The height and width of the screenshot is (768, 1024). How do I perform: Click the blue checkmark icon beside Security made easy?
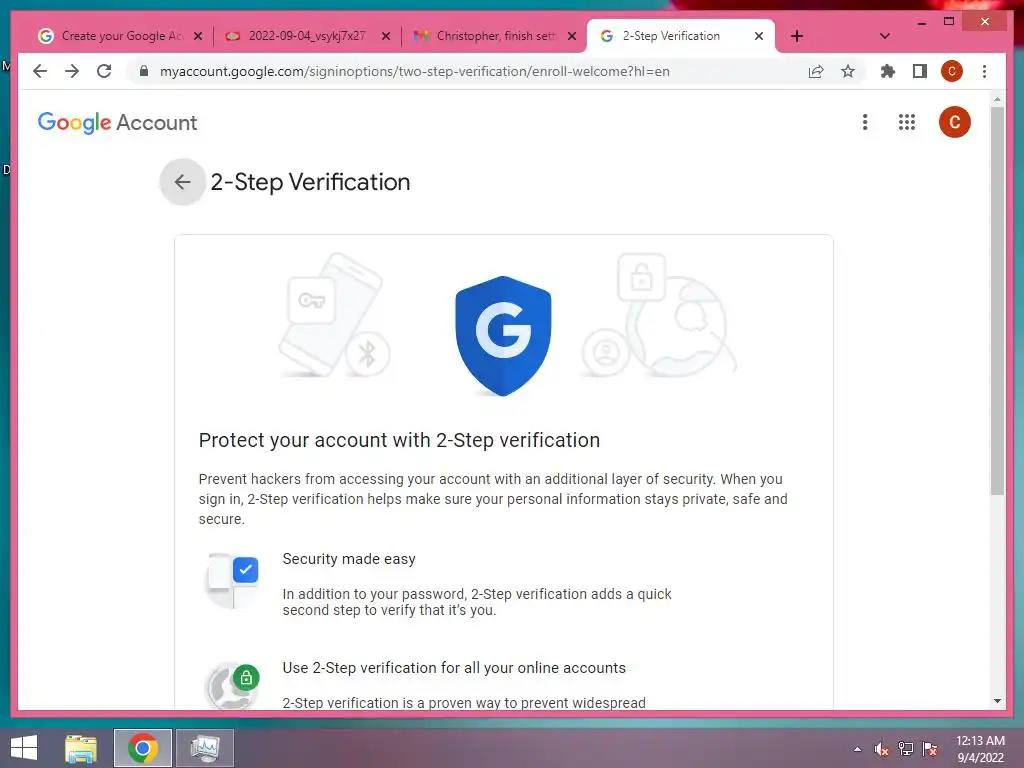tap(245, 569)
